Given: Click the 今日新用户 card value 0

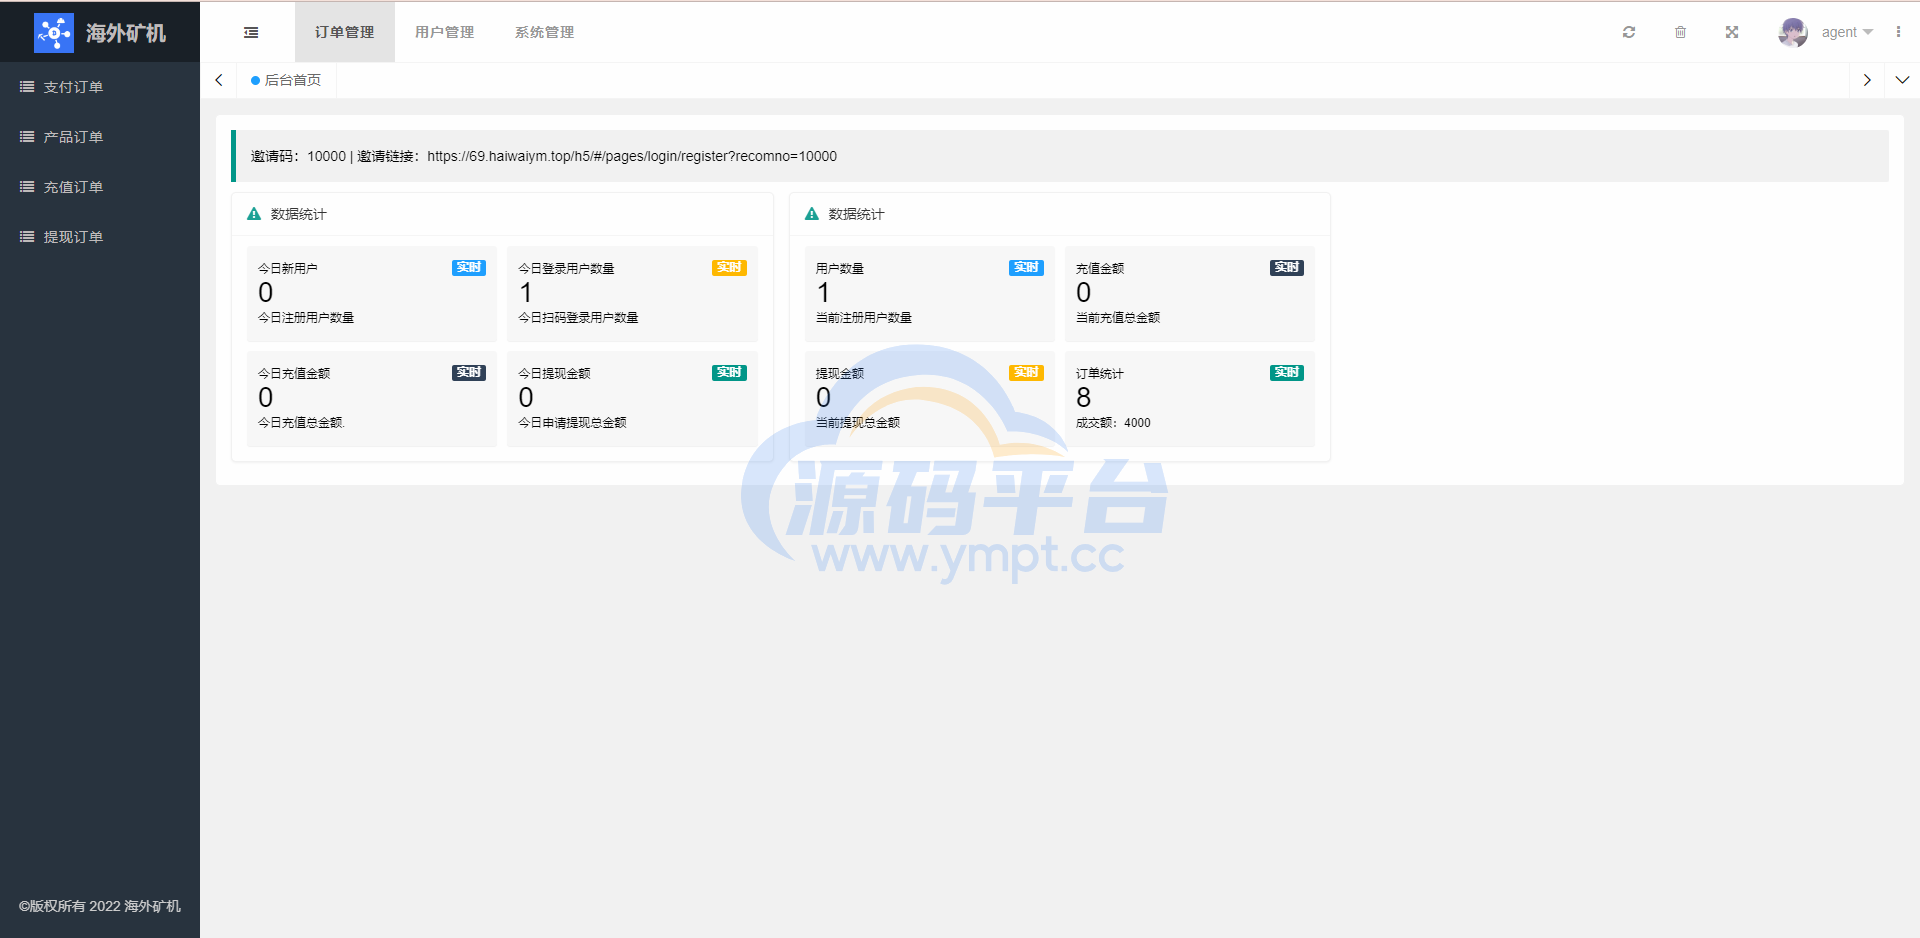Looking at the screenshot, I should coord(266,293).
